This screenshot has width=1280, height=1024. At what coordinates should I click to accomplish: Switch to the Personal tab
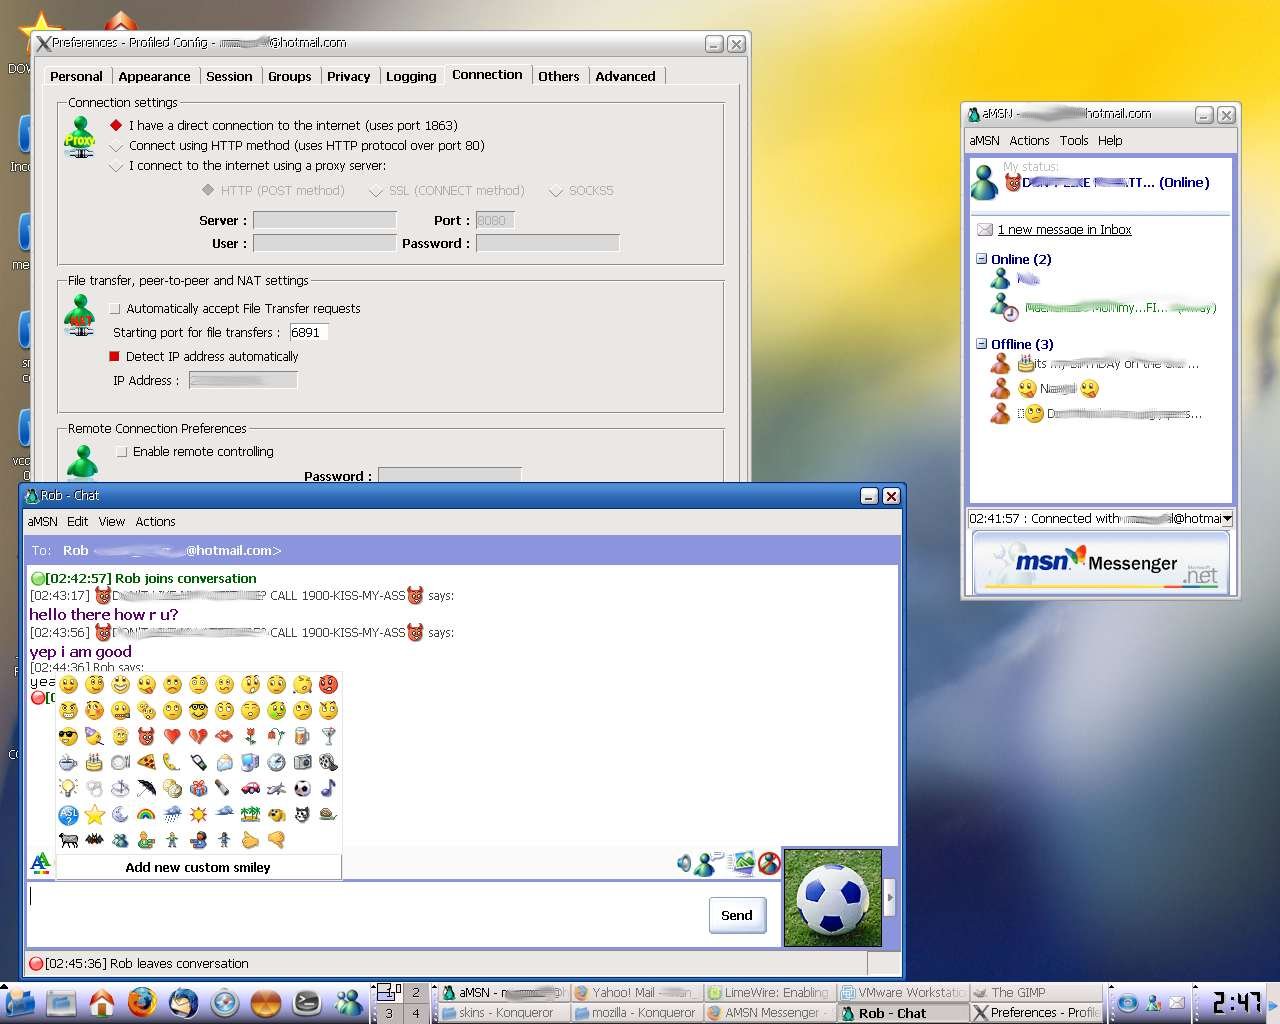(x=76, y=76)
